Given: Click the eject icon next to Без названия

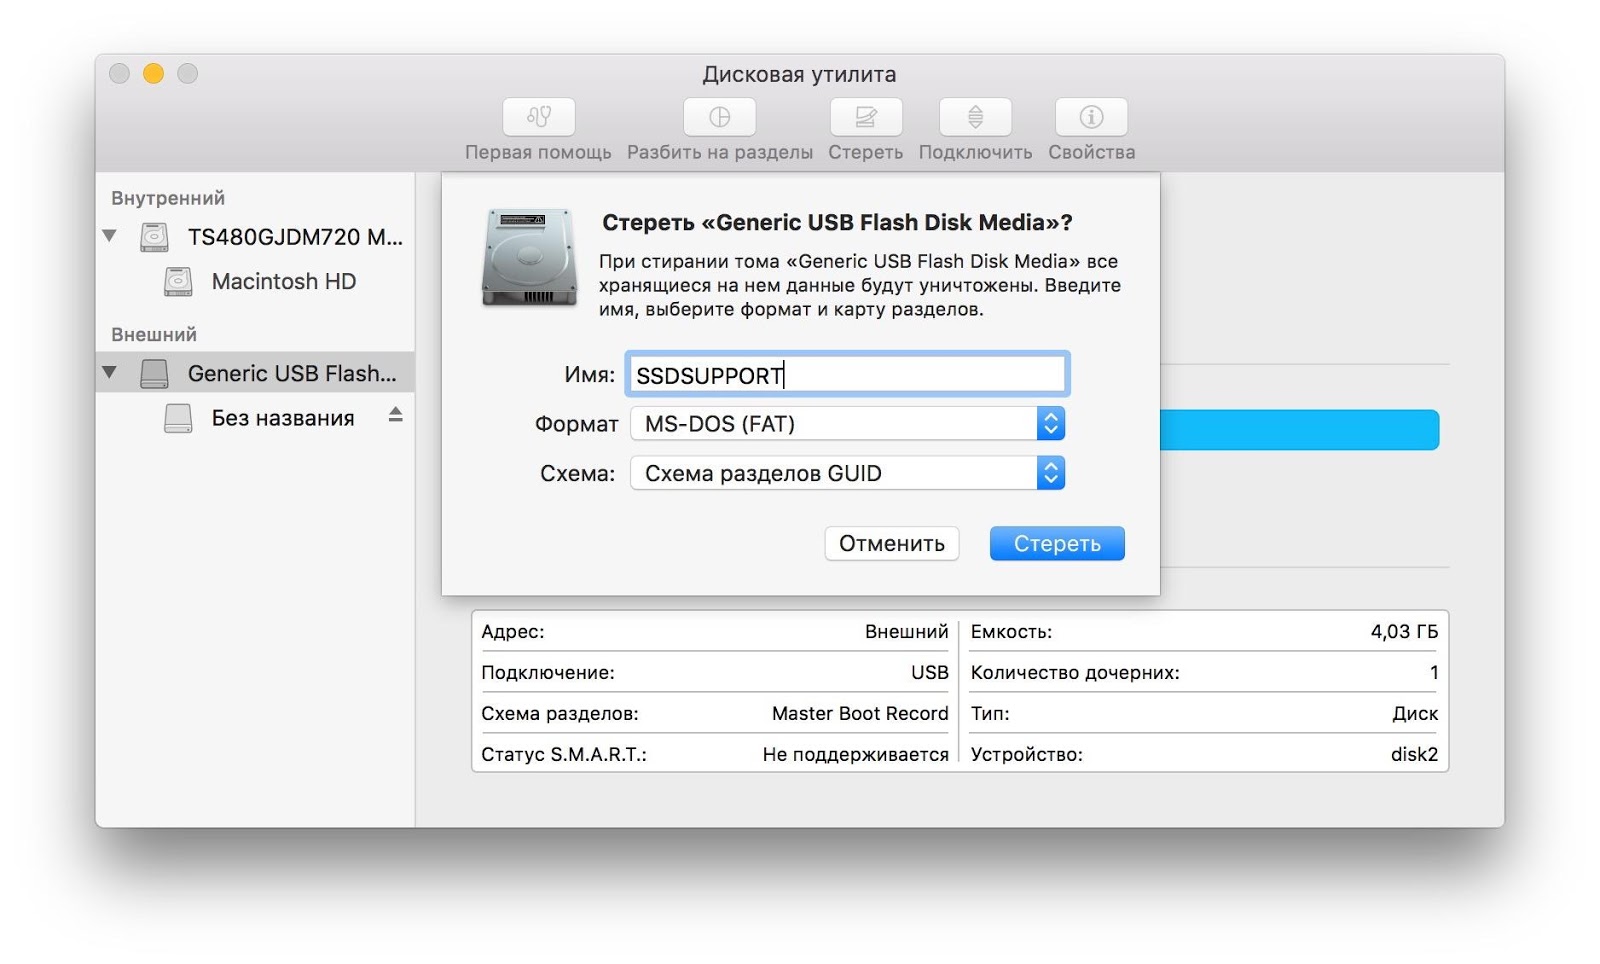Looking at the screenshot, I should coord(396,415).
